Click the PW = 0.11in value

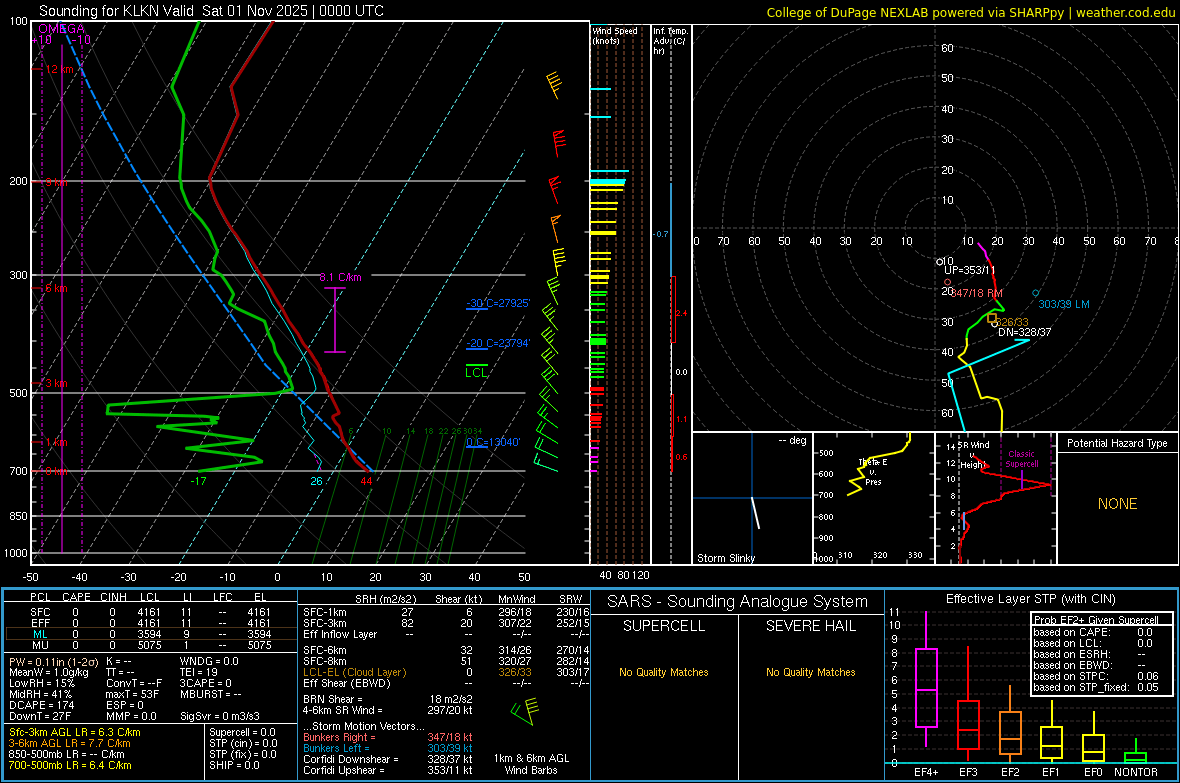[52, 661]
